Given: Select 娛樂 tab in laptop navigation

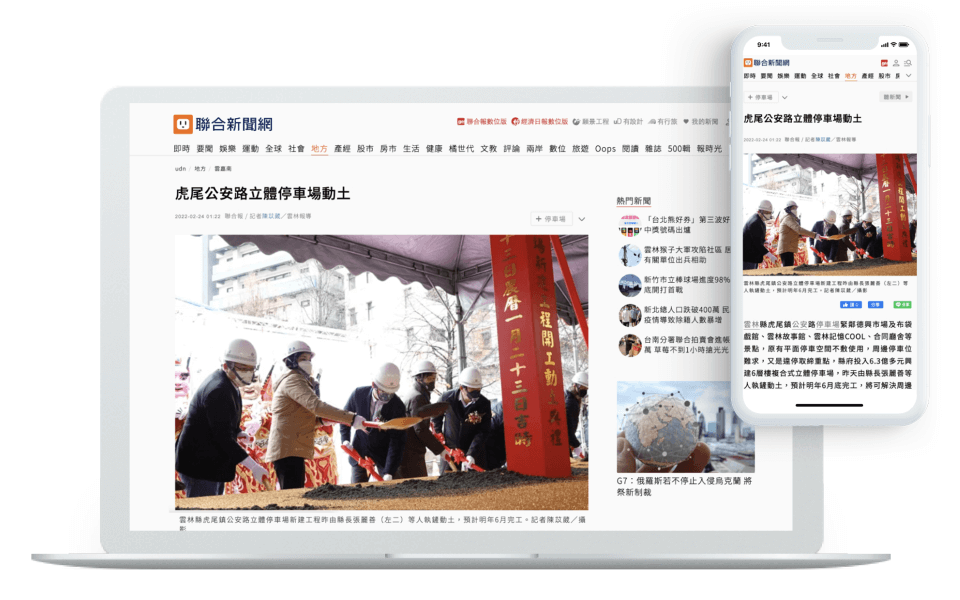Looking at the screenshot, I should 227,149.
